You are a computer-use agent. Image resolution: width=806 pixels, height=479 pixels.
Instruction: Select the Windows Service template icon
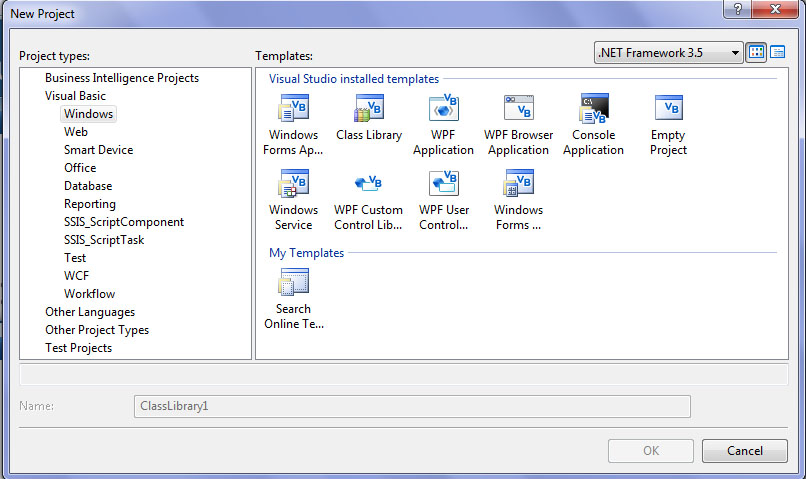click(x=294, y=183)
